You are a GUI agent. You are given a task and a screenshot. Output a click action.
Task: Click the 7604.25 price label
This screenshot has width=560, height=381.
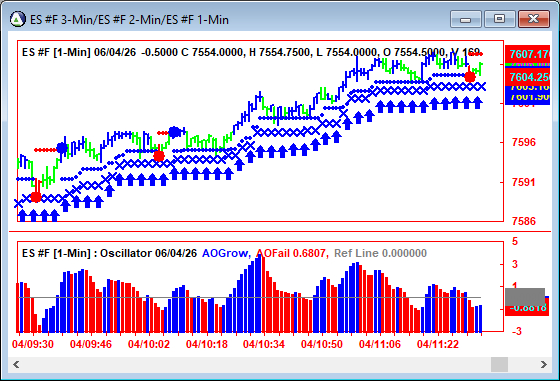coord(528,77)
